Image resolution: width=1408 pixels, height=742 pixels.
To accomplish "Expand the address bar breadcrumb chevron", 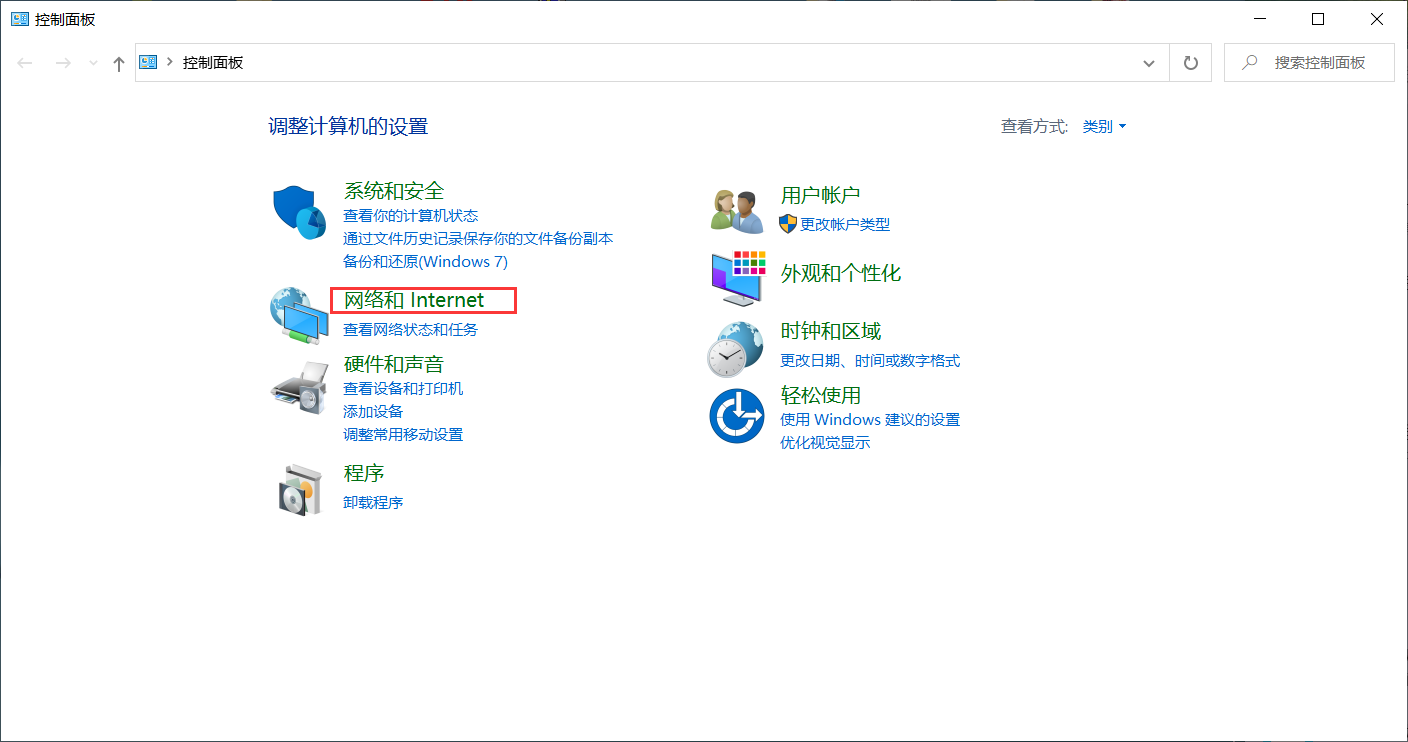I will click(168, 62).
